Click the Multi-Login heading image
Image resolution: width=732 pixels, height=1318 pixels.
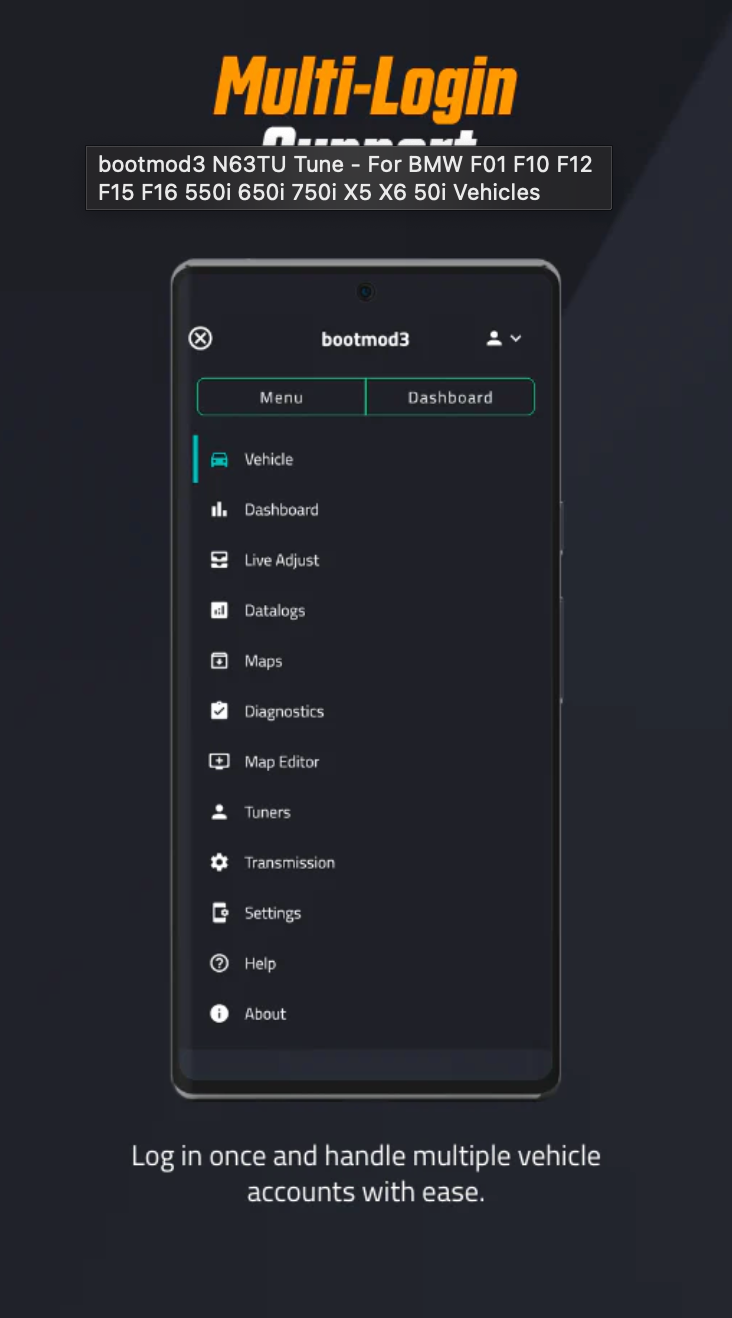coord(365,88)
